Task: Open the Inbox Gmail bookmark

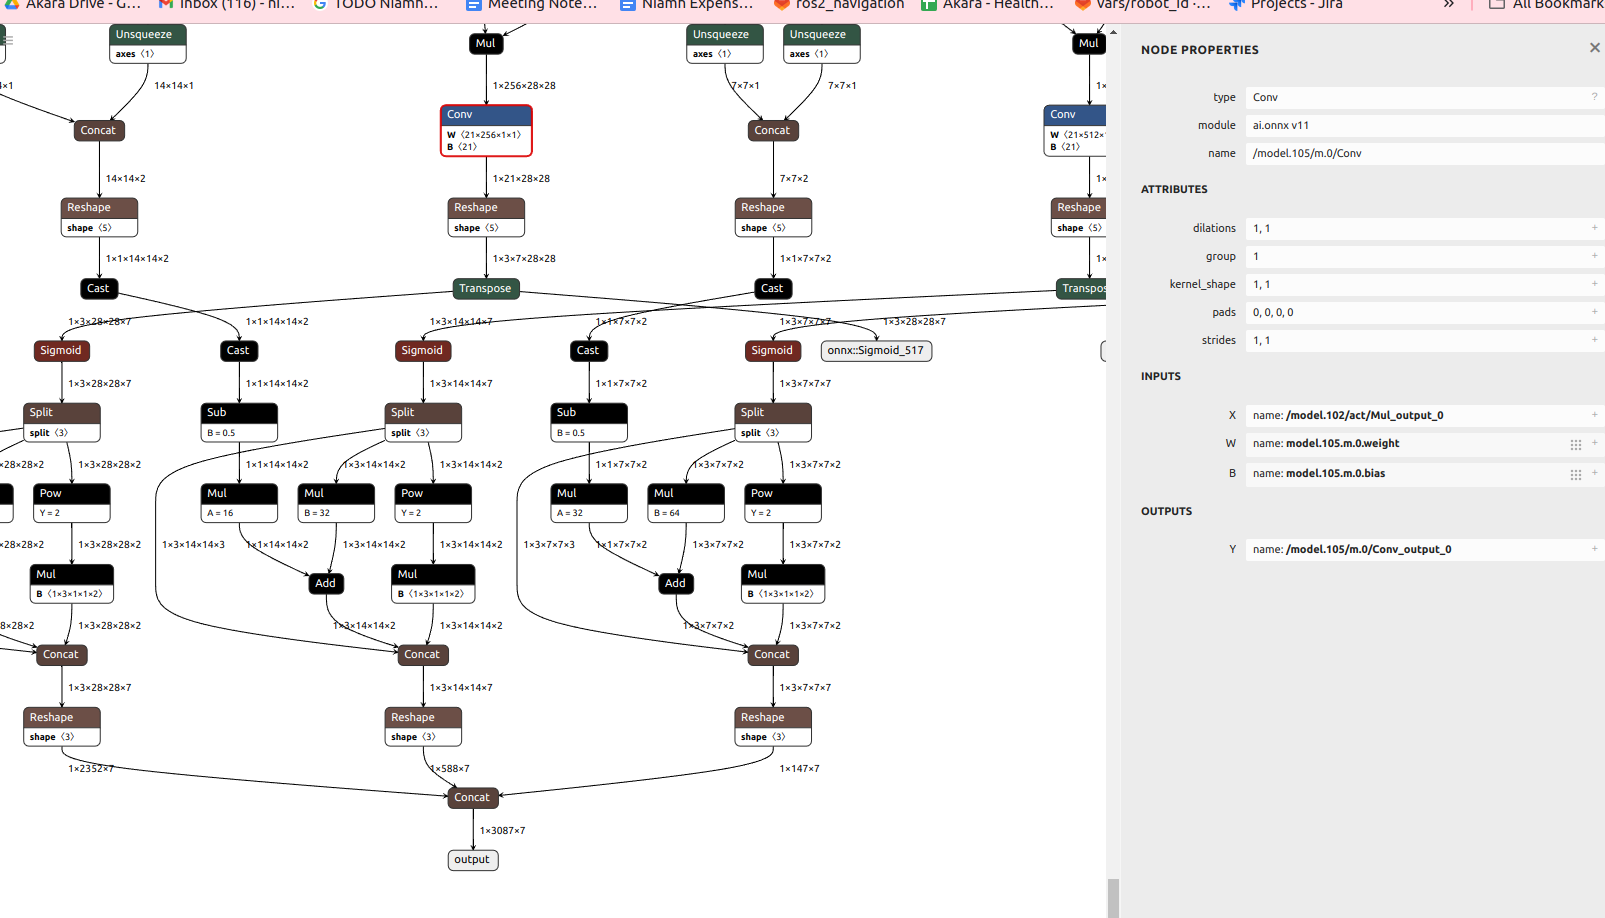Action: click(227, 5)
